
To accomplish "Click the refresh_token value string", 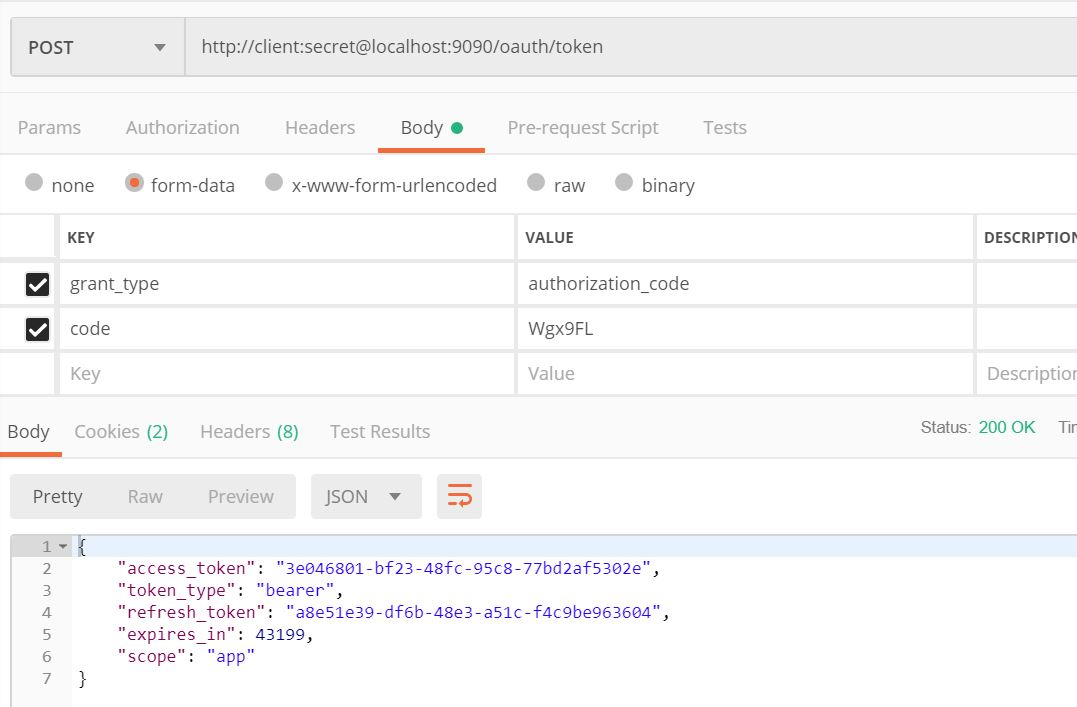I will tap(473, 612).
